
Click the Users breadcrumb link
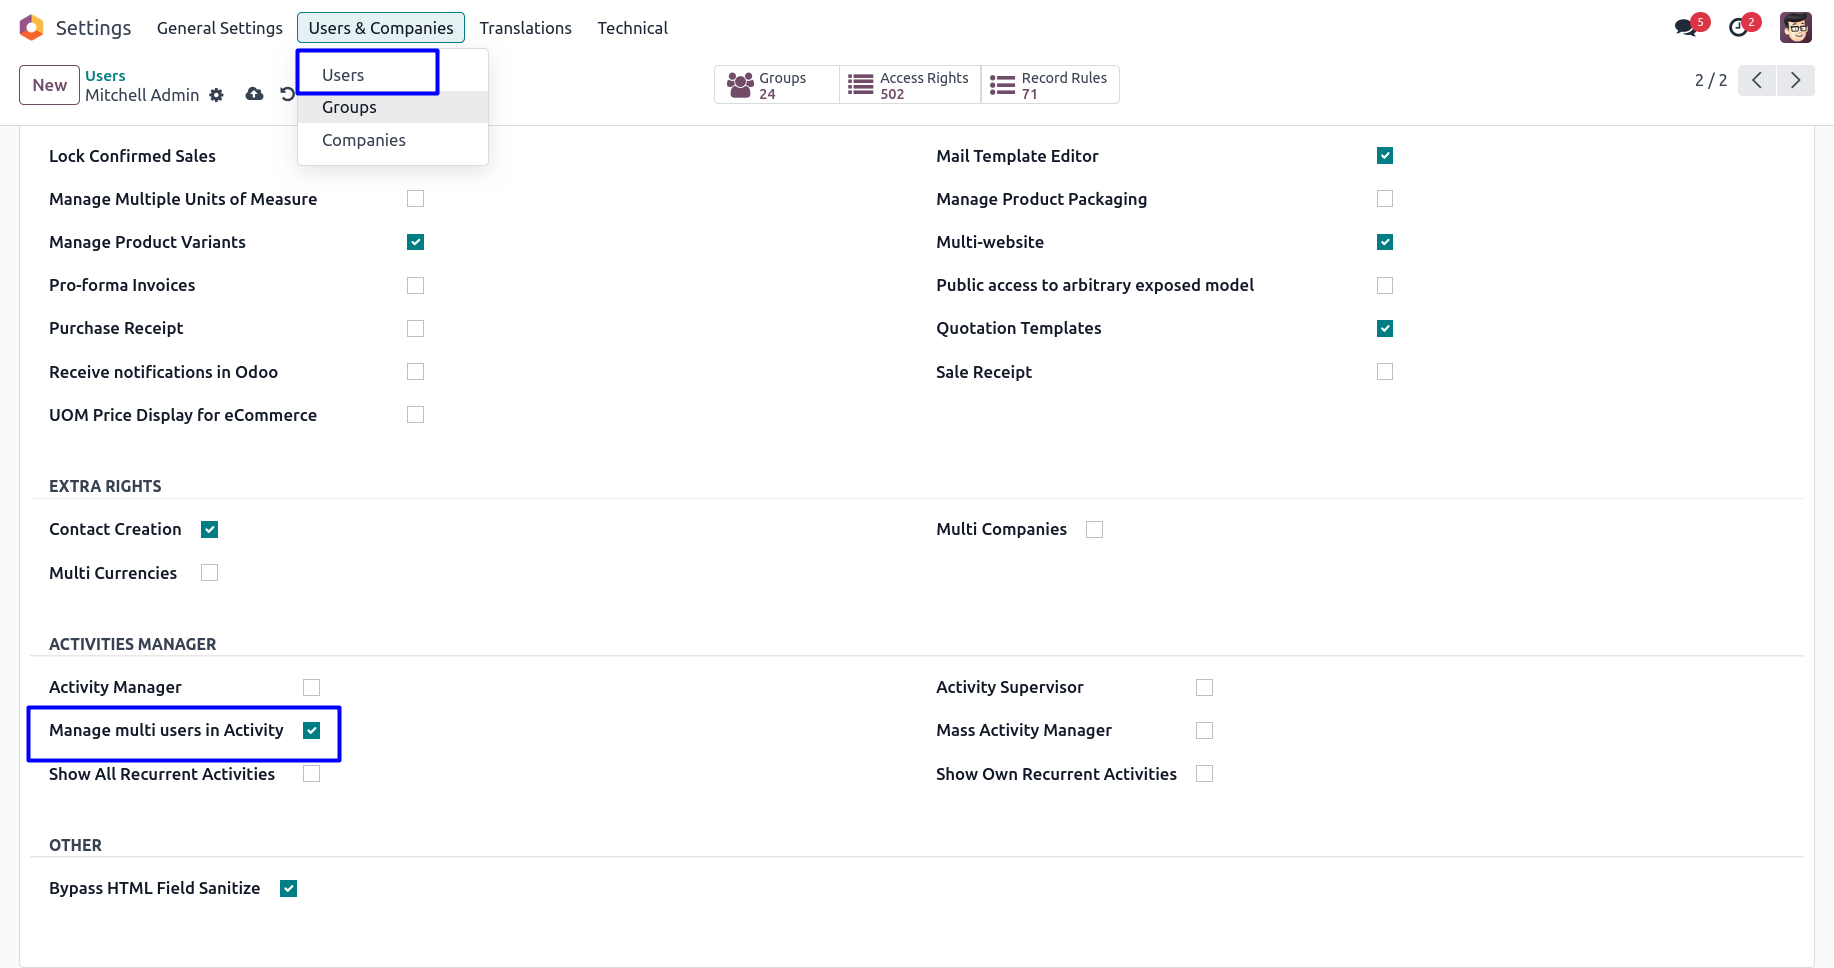click(105, 76)
